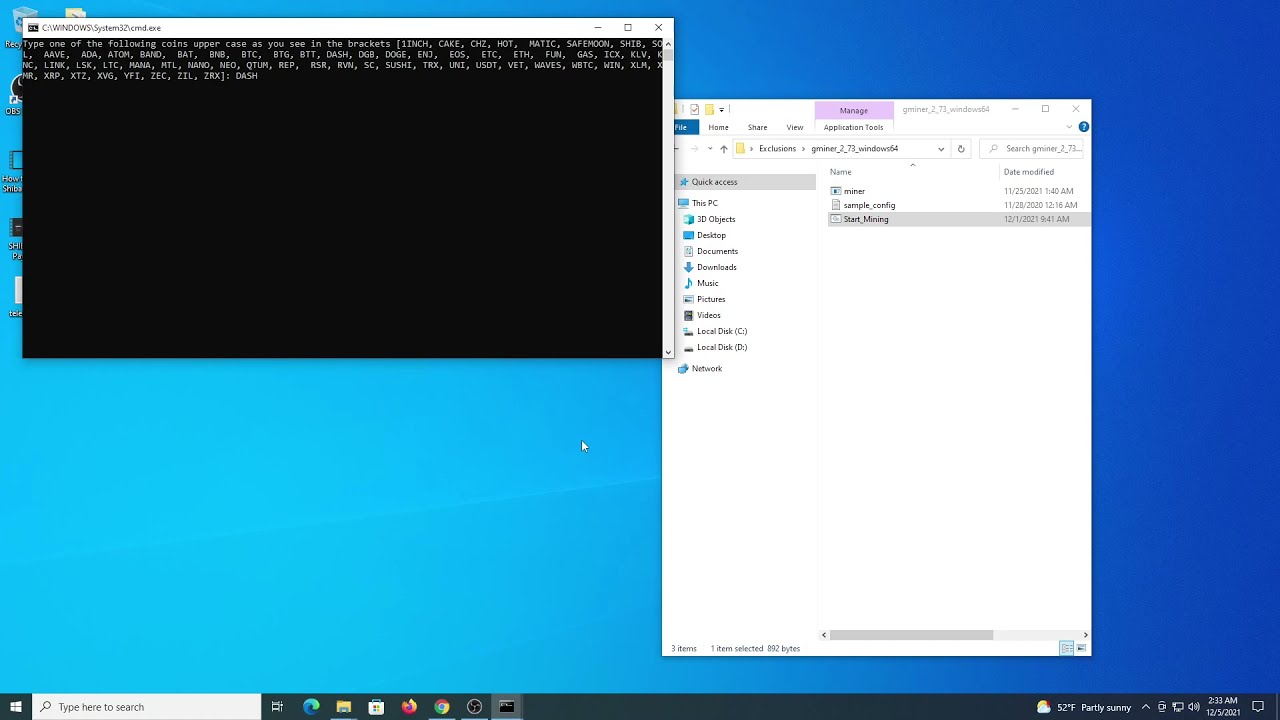The width and height of the screenshot is (1280, 720).
Task: Open 3D Objects folder
Action: click(x=716, y=219)
